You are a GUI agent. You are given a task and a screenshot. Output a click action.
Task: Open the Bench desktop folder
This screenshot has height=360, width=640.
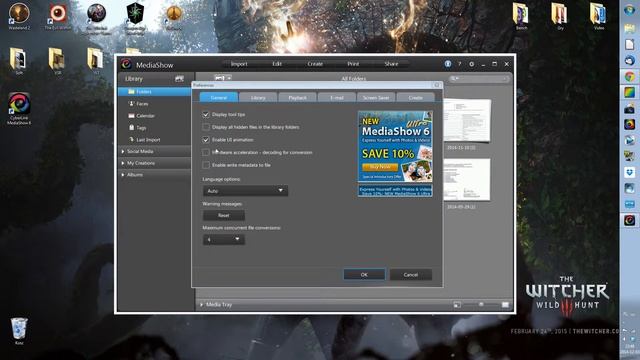point(521,16)
